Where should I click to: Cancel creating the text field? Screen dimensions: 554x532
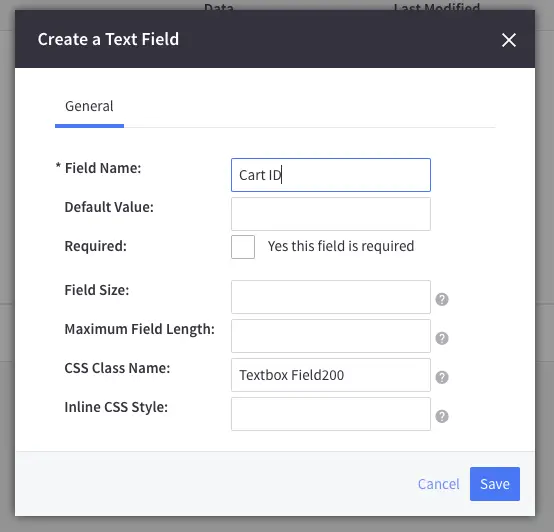(x=438, y=484)
